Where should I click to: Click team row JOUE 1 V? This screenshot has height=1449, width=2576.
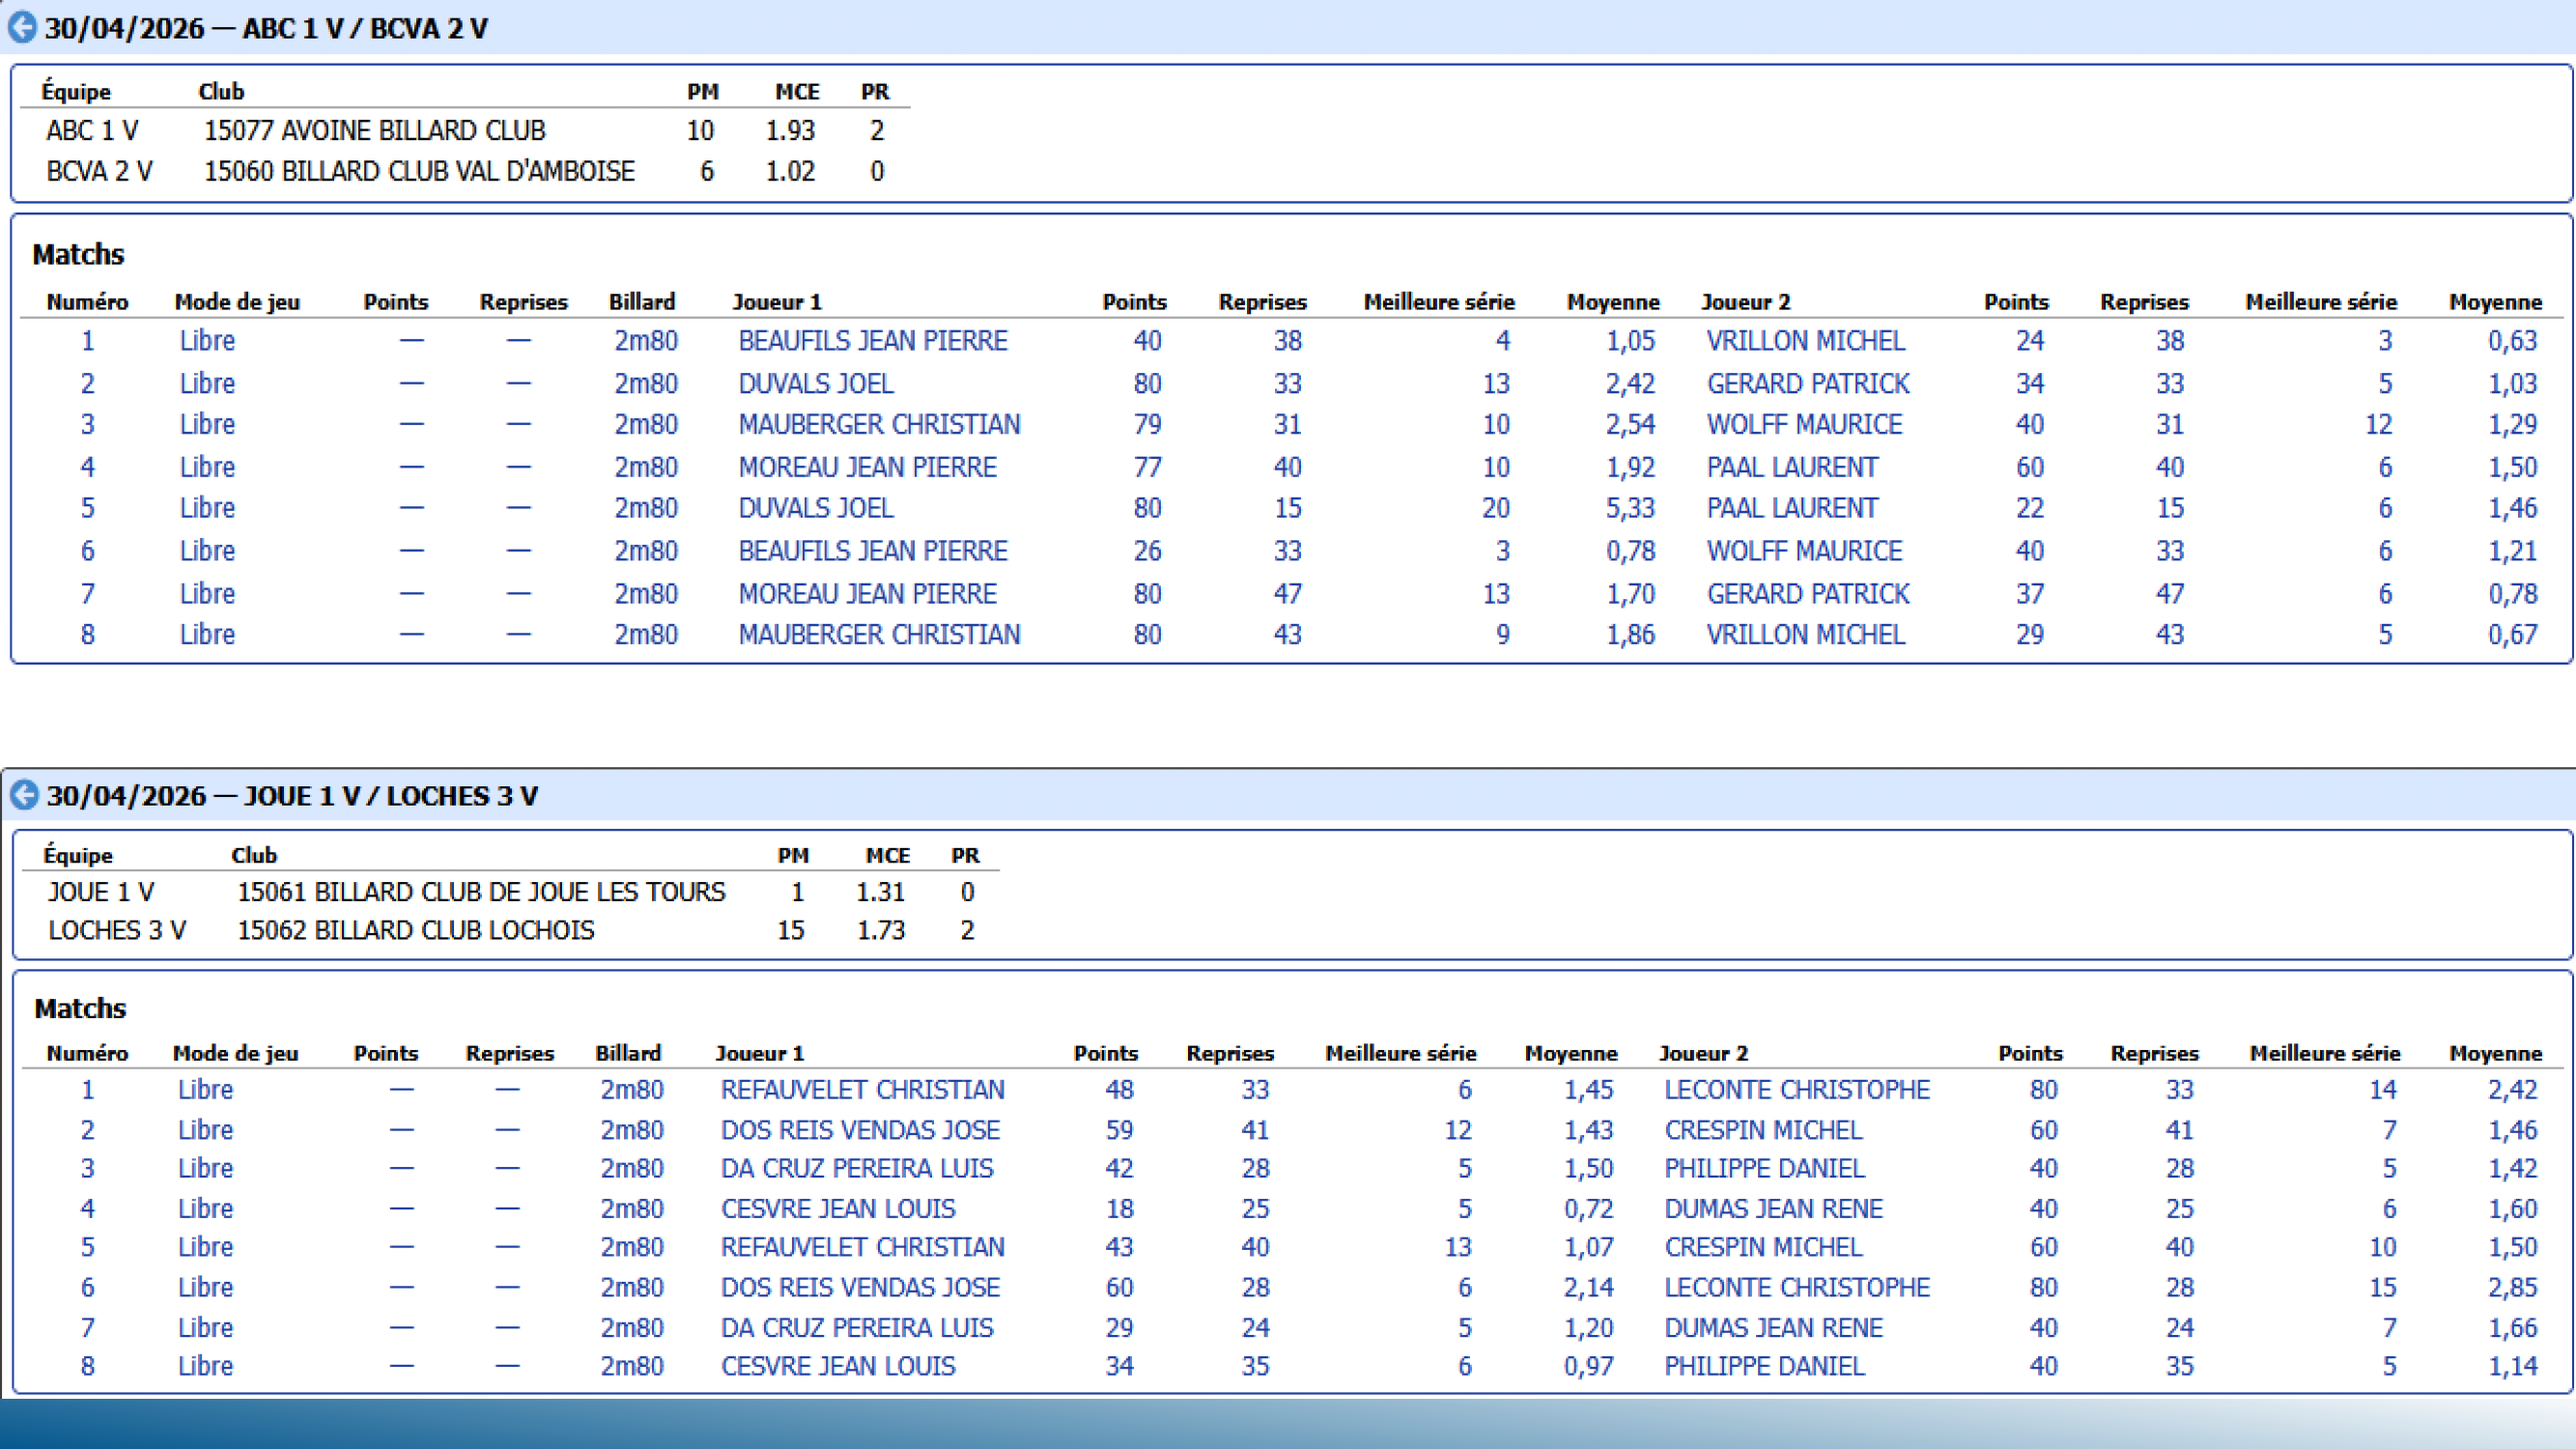[x=510, y=892]
